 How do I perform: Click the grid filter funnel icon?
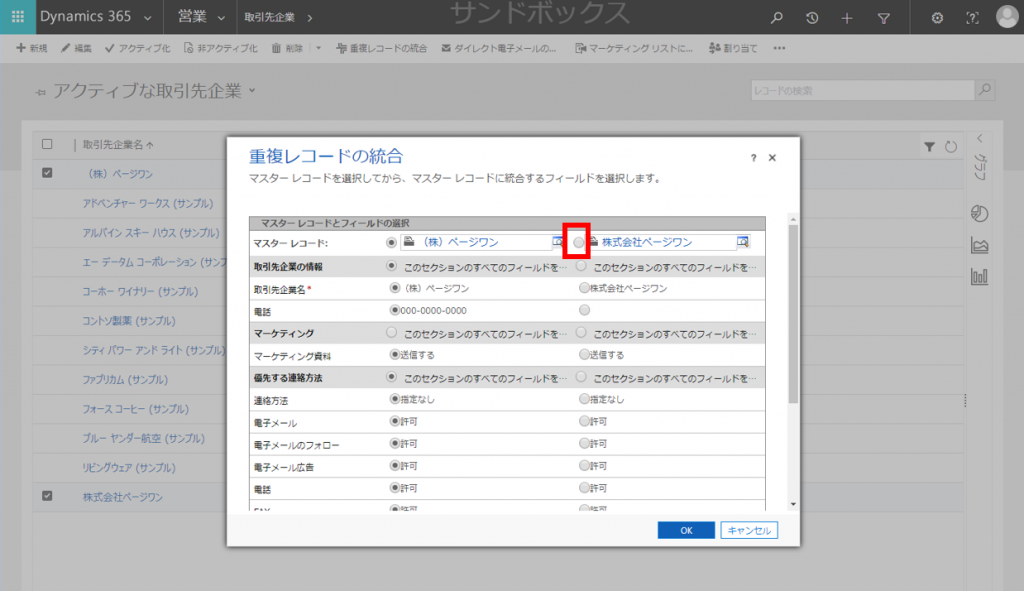coord(929,147)
